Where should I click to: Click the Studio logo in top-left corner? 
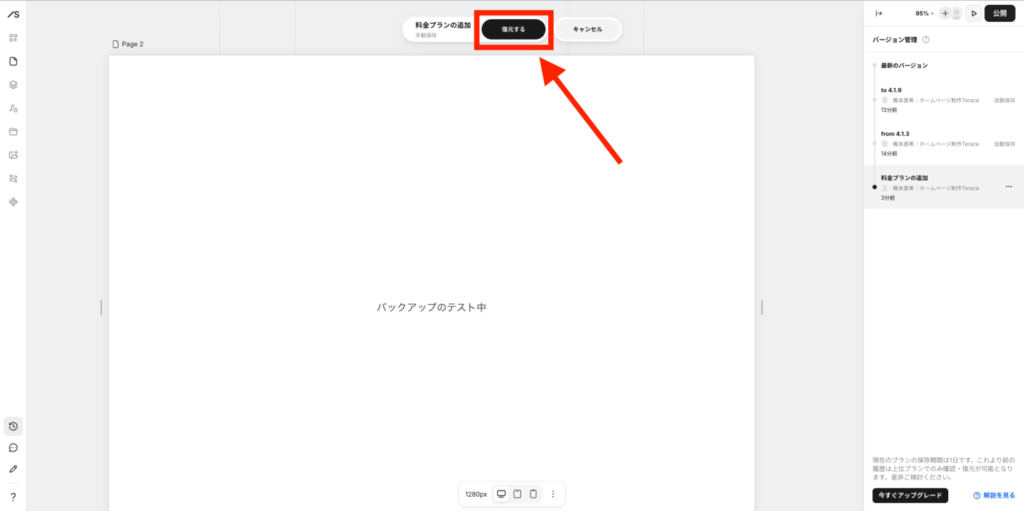(13, 13)
